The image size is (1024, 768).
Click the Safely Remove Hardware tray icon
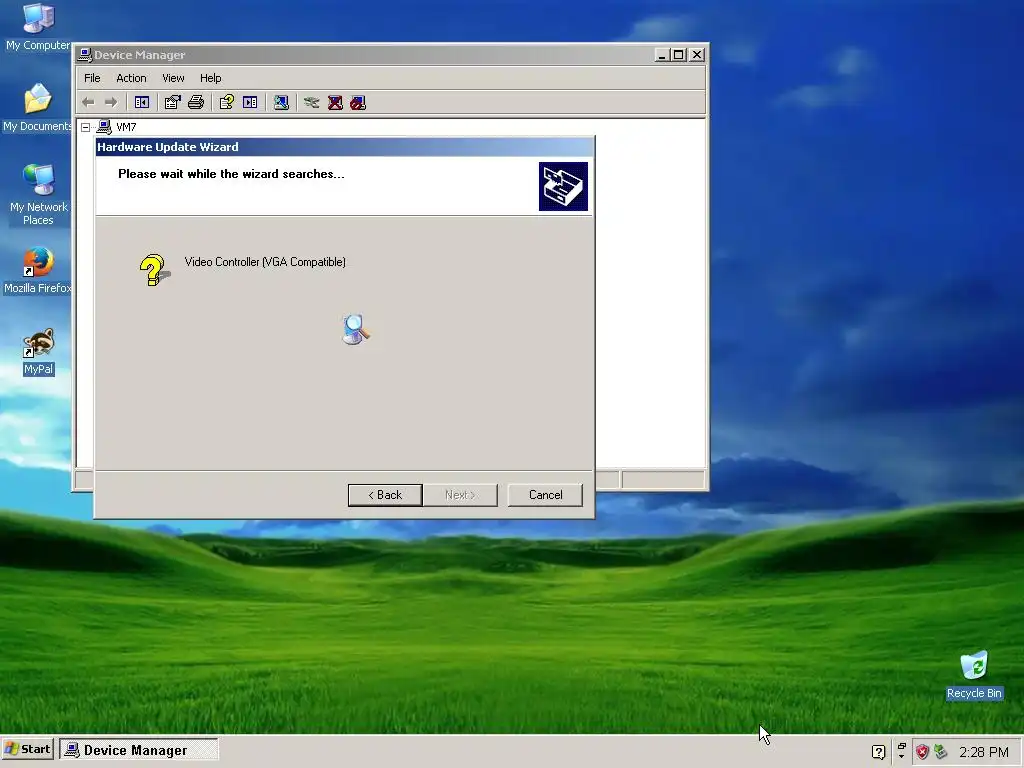(x=940, y=752)
